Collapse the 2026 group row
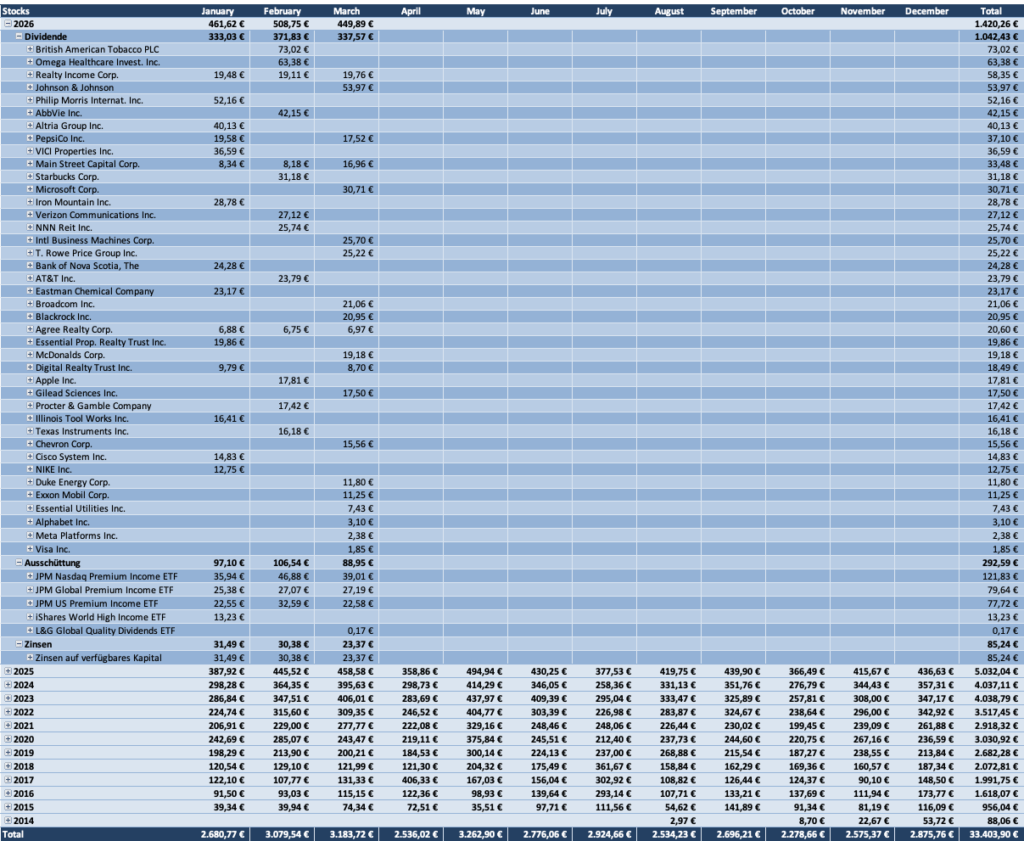1024x841 pixels. click(x=8, y=23)
